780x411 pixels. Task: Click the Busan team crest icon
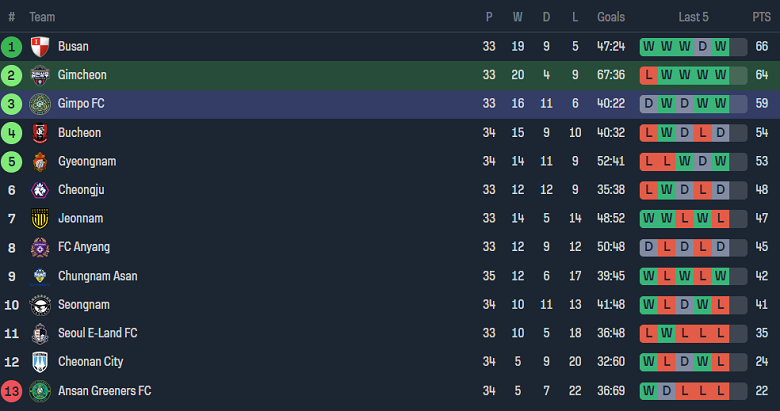tap(40, 46)
